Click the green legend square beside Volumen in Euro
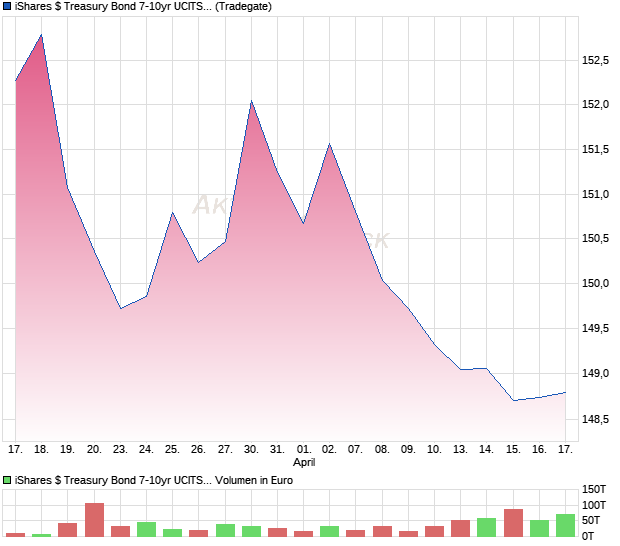The width and height of the screenshot is (620, 546). [x=7, y=480]
